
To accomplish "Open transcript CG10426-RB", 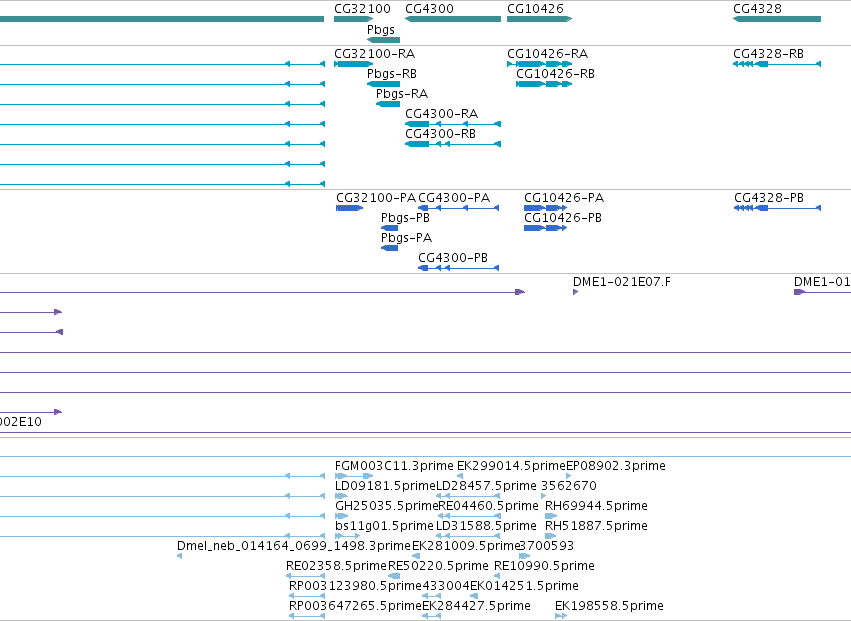I will tap(555, 74).
